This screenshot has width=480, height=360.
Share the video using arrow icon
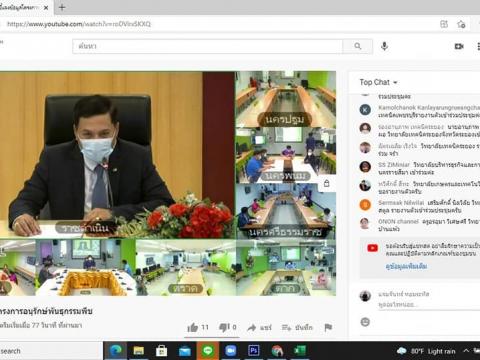tap(251, 328)
